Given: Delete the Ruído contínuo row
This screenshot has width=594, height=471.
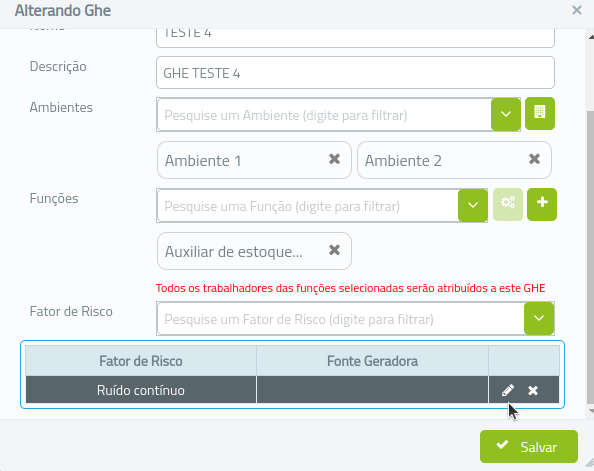Looking at the screenshot, I should (x=533, y=390).
